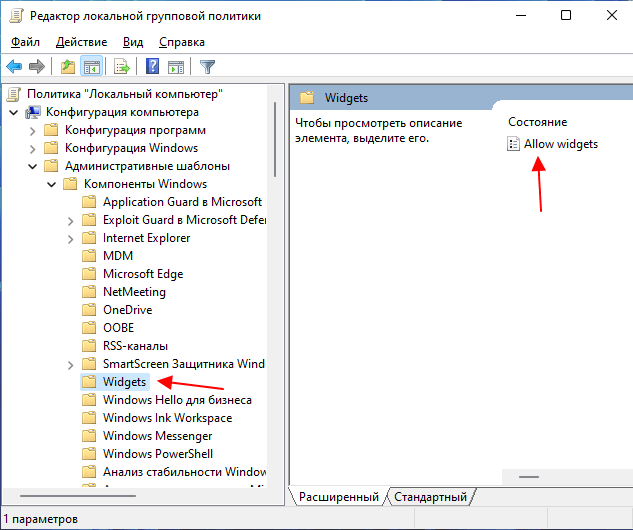Select Windows Hello для бизнеса folder

pos(177,400)
